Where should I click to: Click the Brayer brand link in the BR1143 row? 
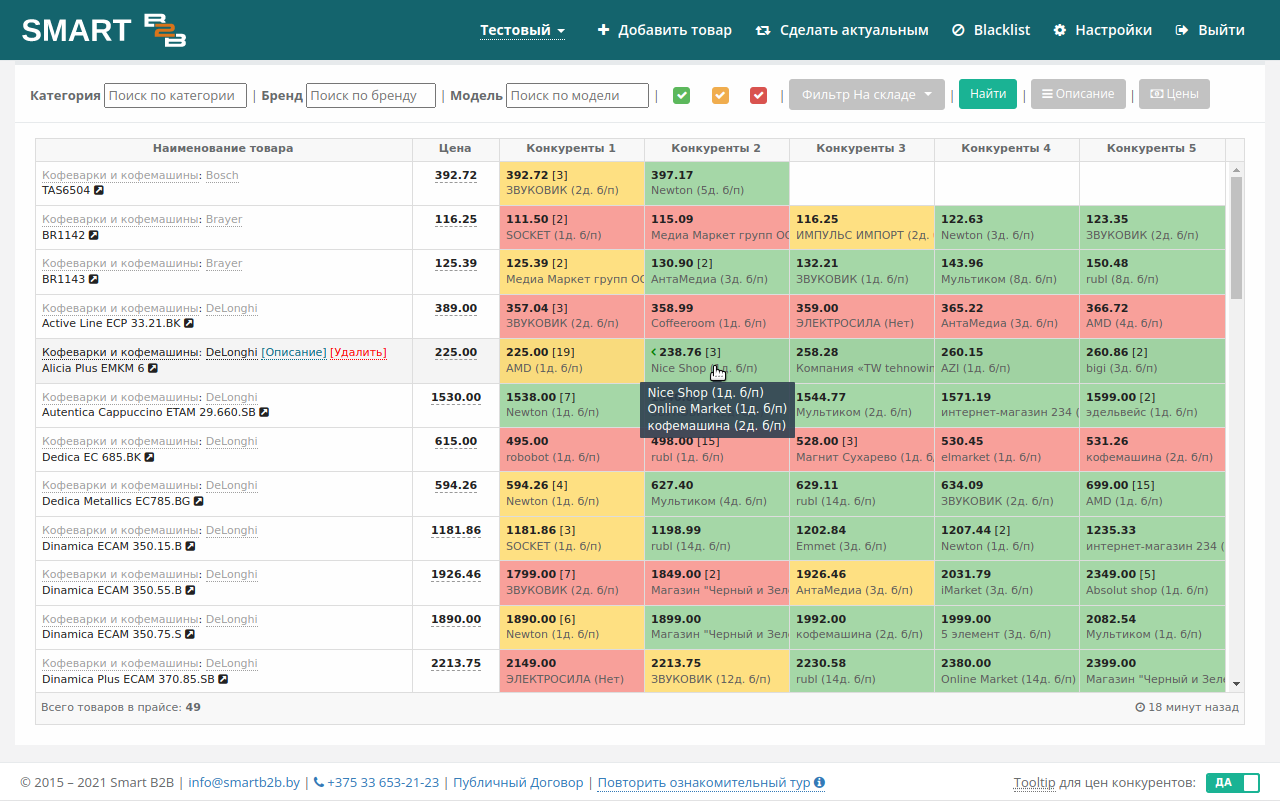click(224, 264)
